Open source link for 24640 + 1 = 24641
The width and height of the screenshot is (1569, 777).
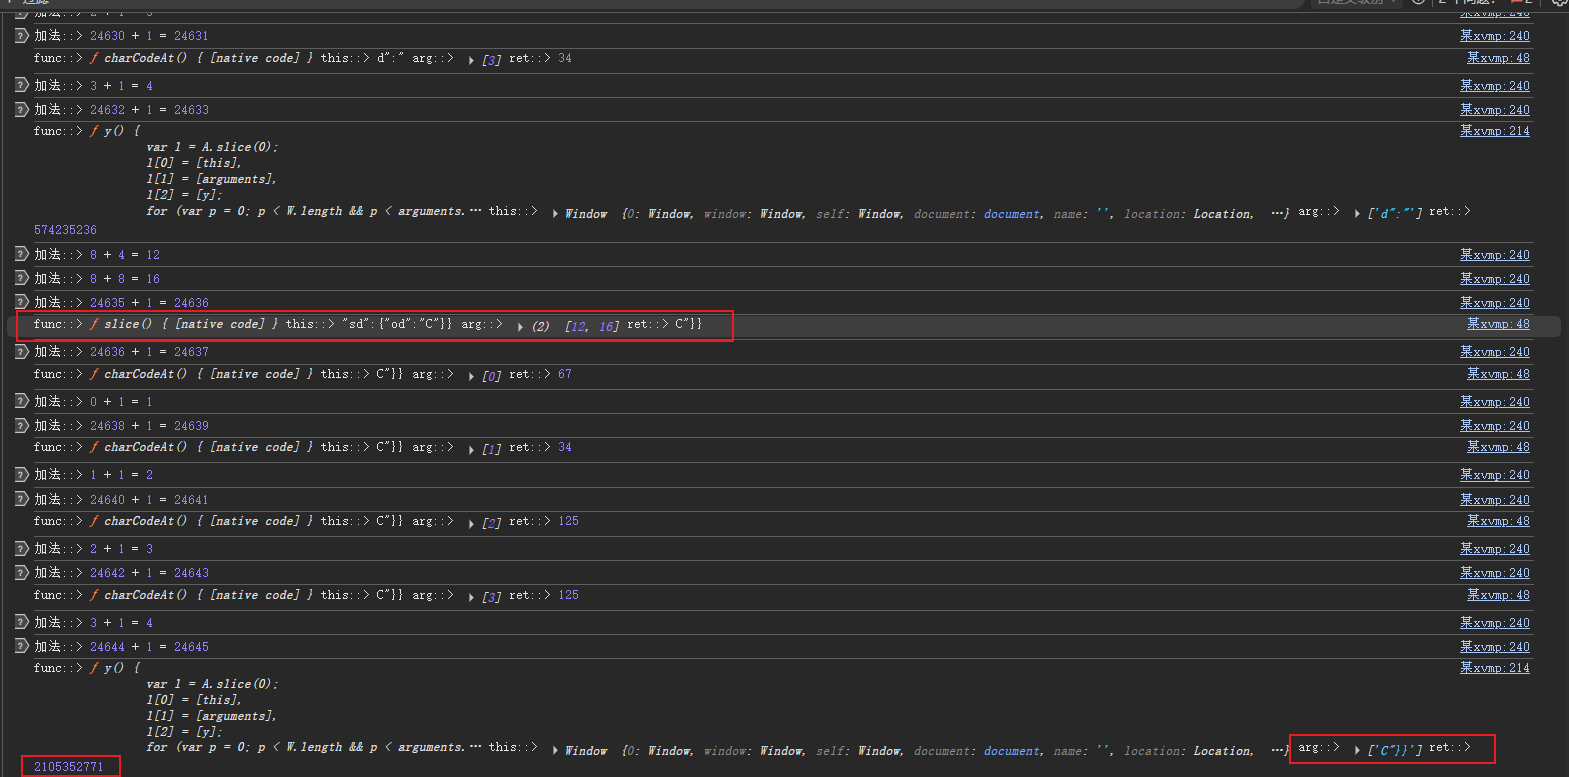pos(1494,500)
